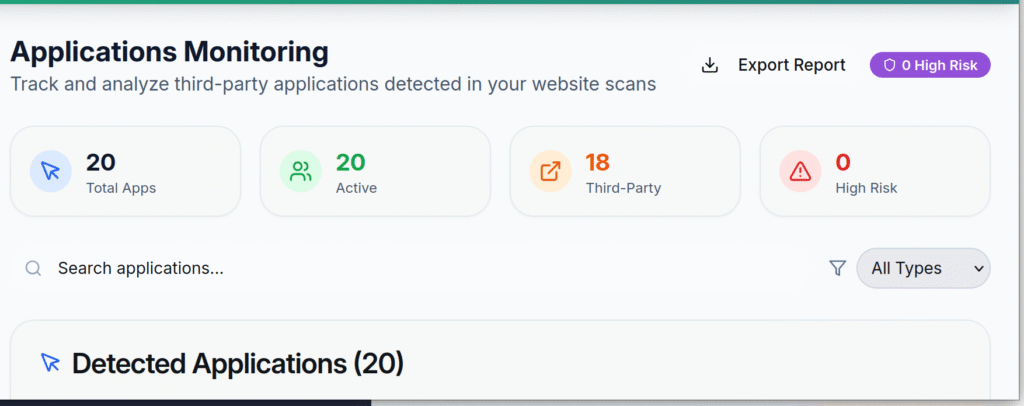Click the orange 18 Third-Party count

[598, 162]
